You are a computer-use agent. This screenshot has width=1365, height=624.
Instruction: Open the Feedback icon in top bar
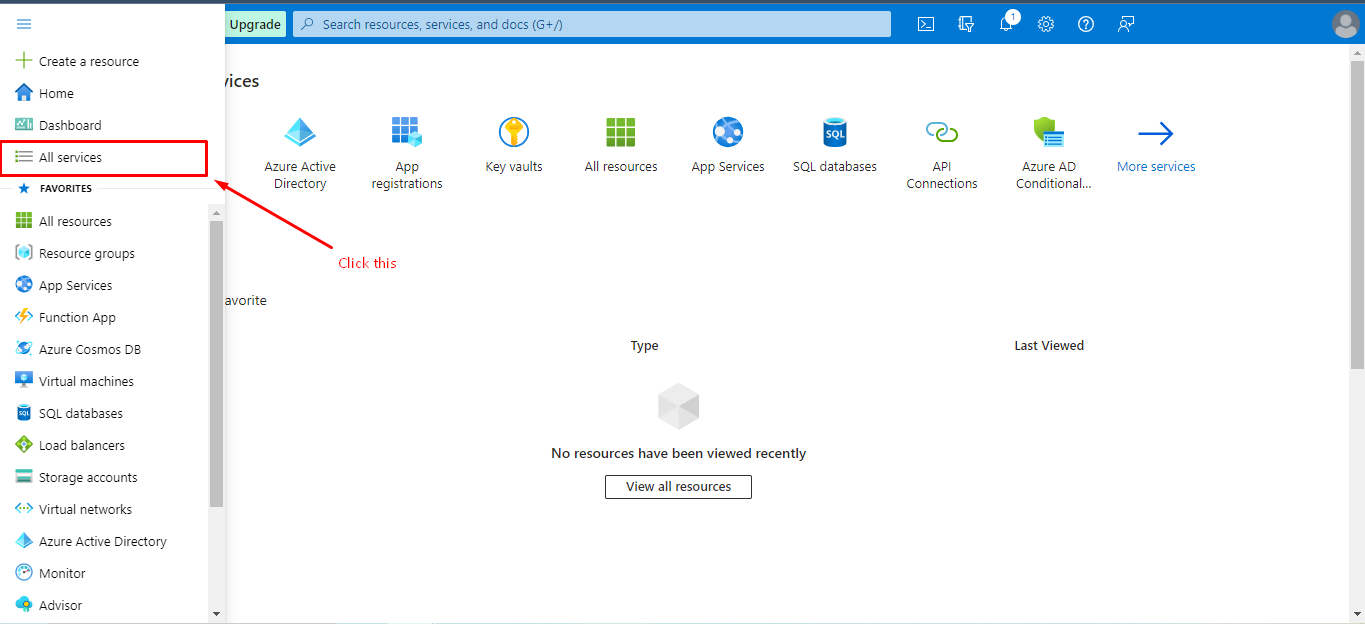(1126, 24)
